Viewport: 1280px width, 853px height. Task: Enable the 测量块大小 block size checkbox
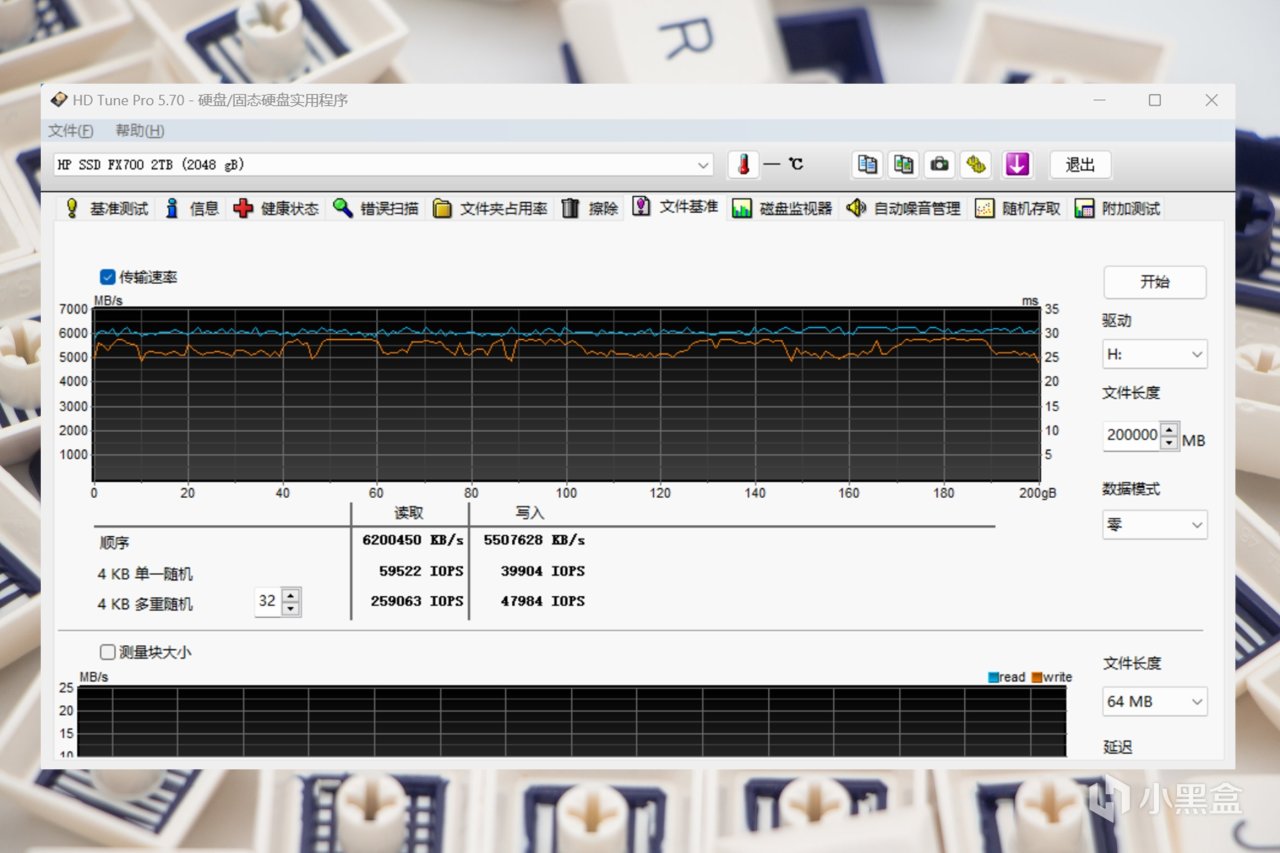(x=107, y=652)
